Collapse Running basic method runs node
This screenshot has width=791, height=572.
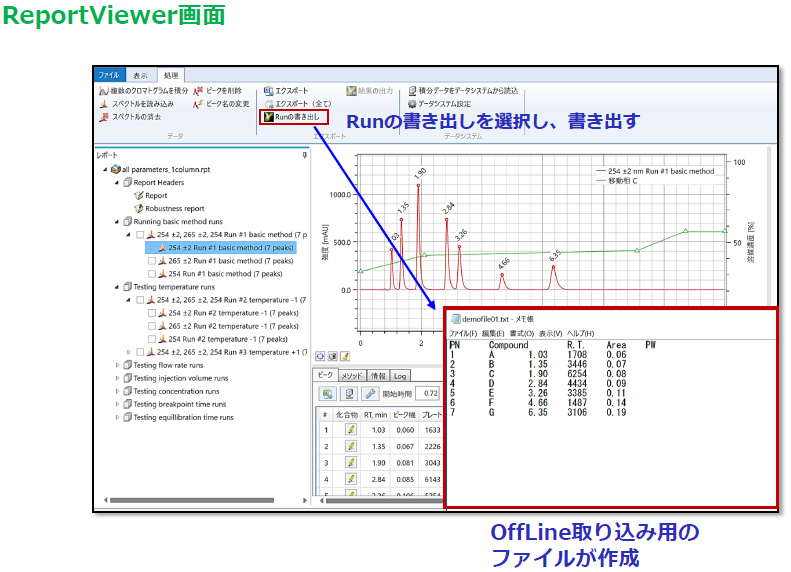coord(117,221)
